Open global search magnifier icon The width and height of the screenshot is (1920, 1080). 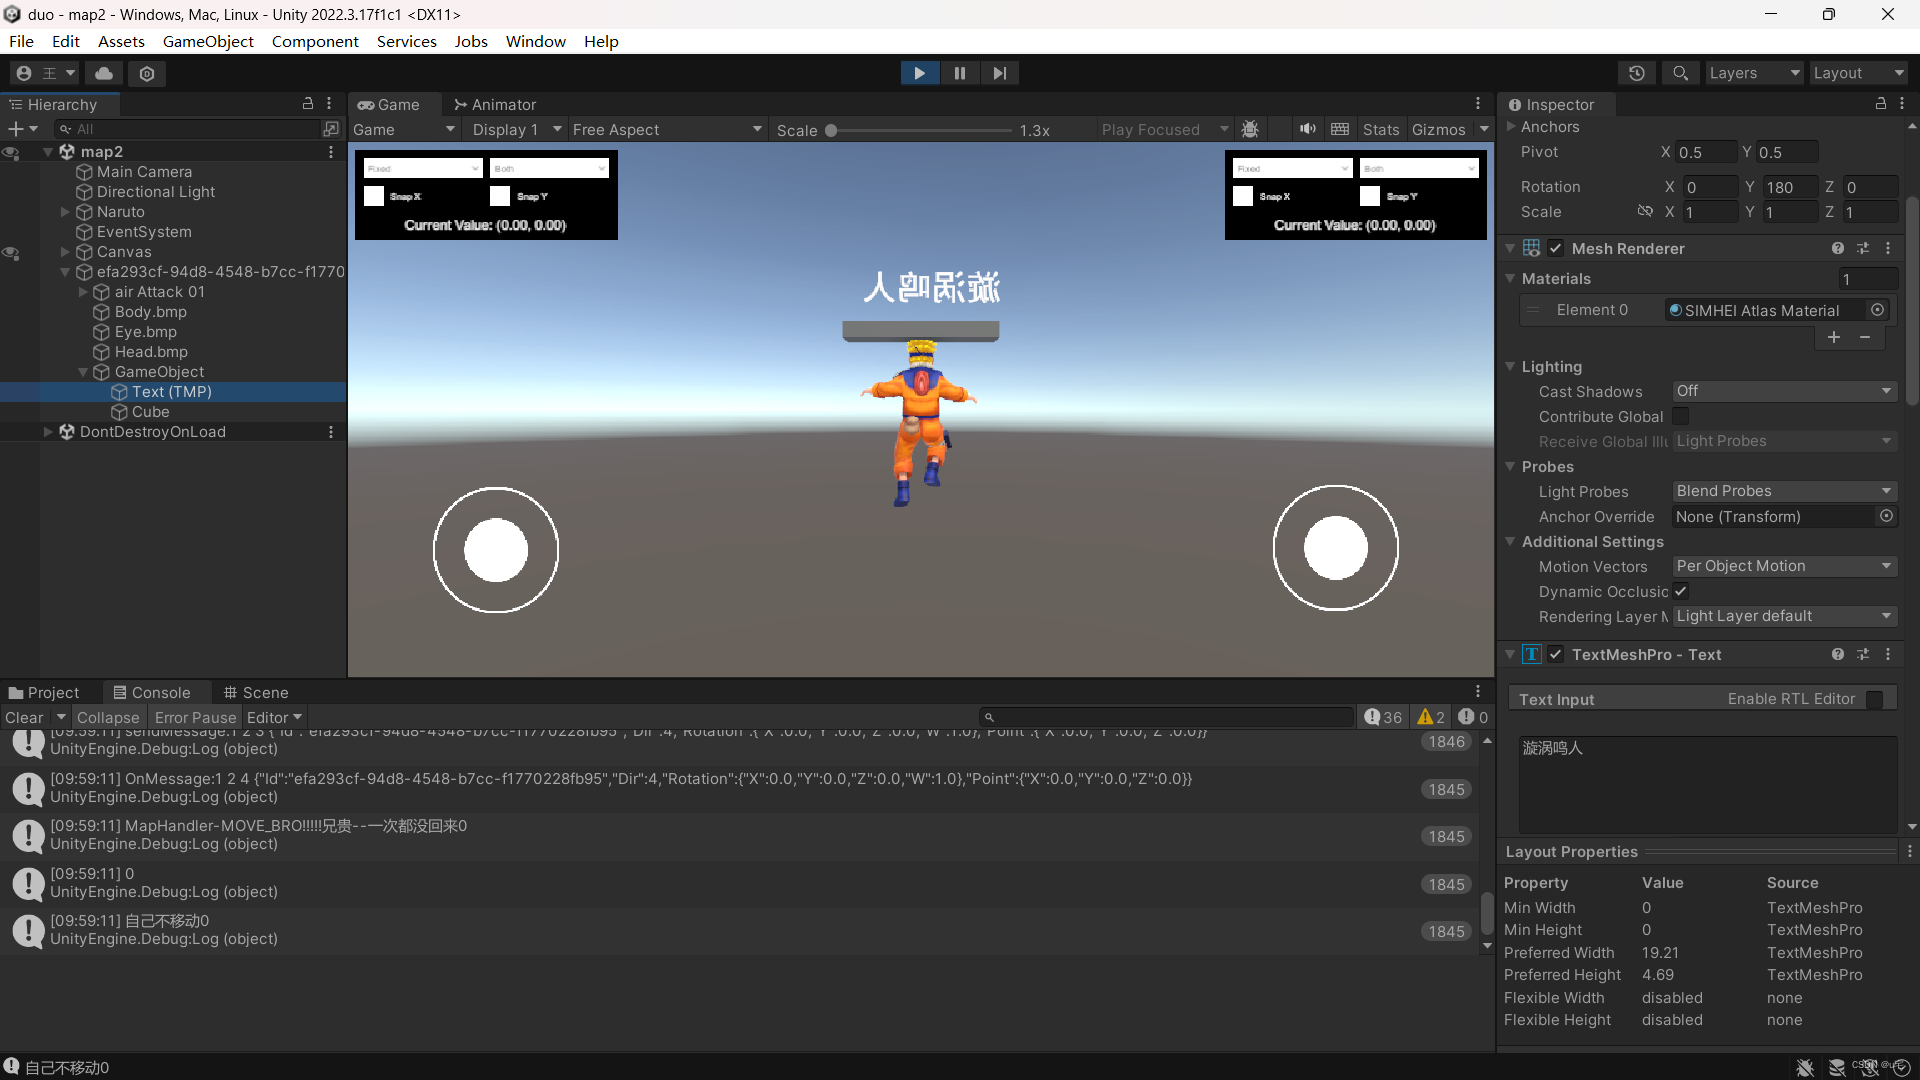click(1680, 73)
